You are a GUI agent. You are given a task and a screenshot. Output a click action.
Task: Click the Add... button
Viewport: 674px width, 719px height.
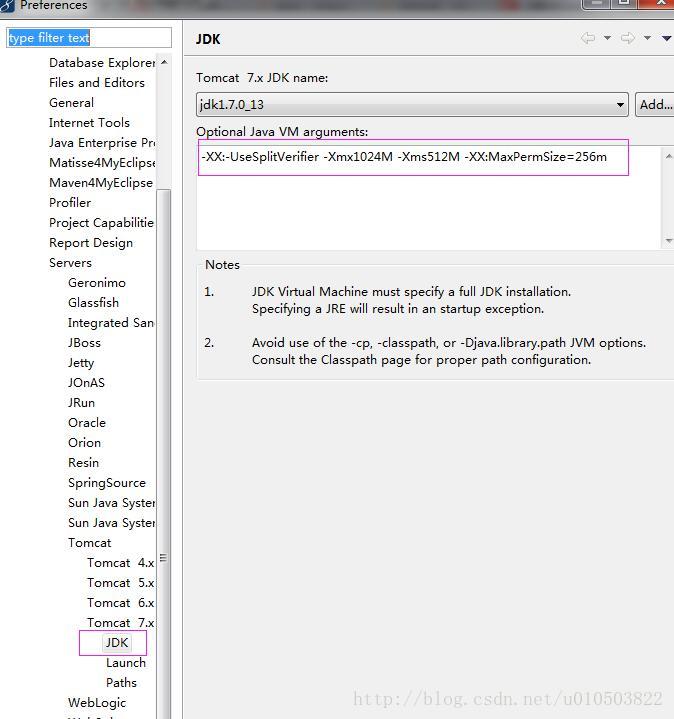(x=655, y=105)
